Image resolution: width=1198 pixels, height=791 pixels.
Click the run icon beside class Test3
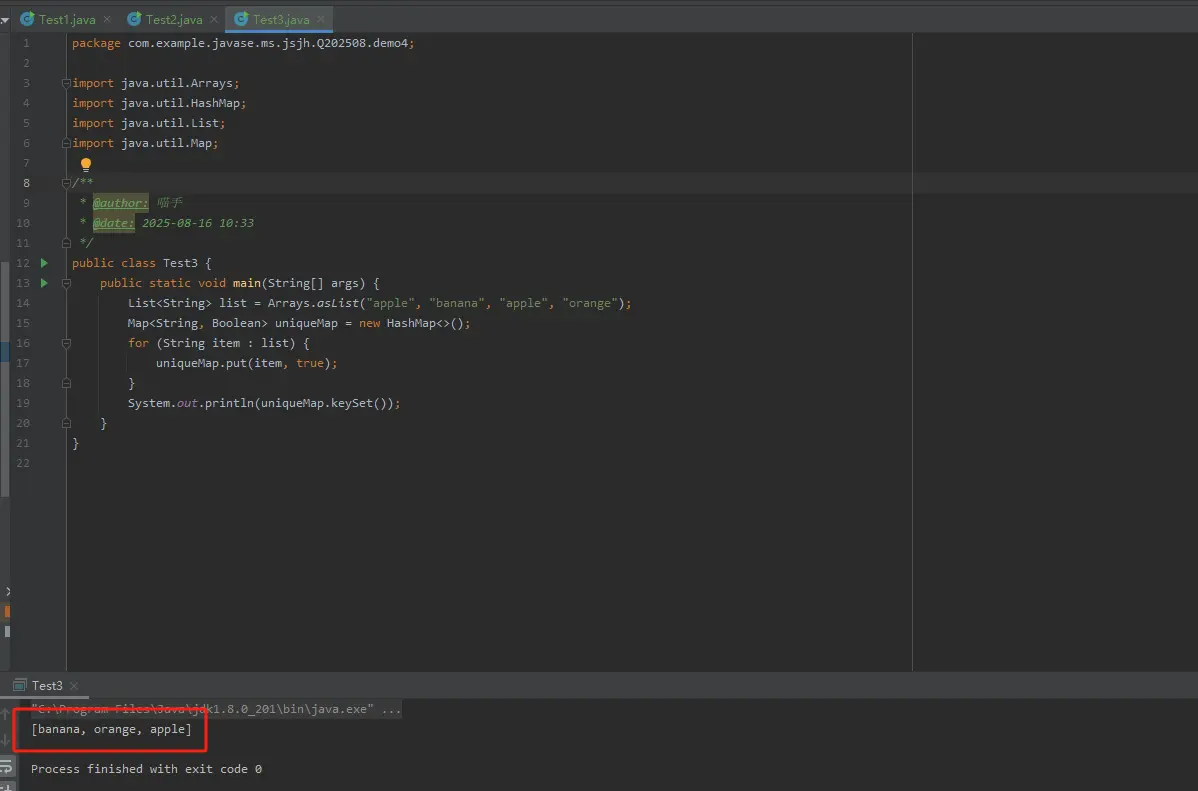44,263
